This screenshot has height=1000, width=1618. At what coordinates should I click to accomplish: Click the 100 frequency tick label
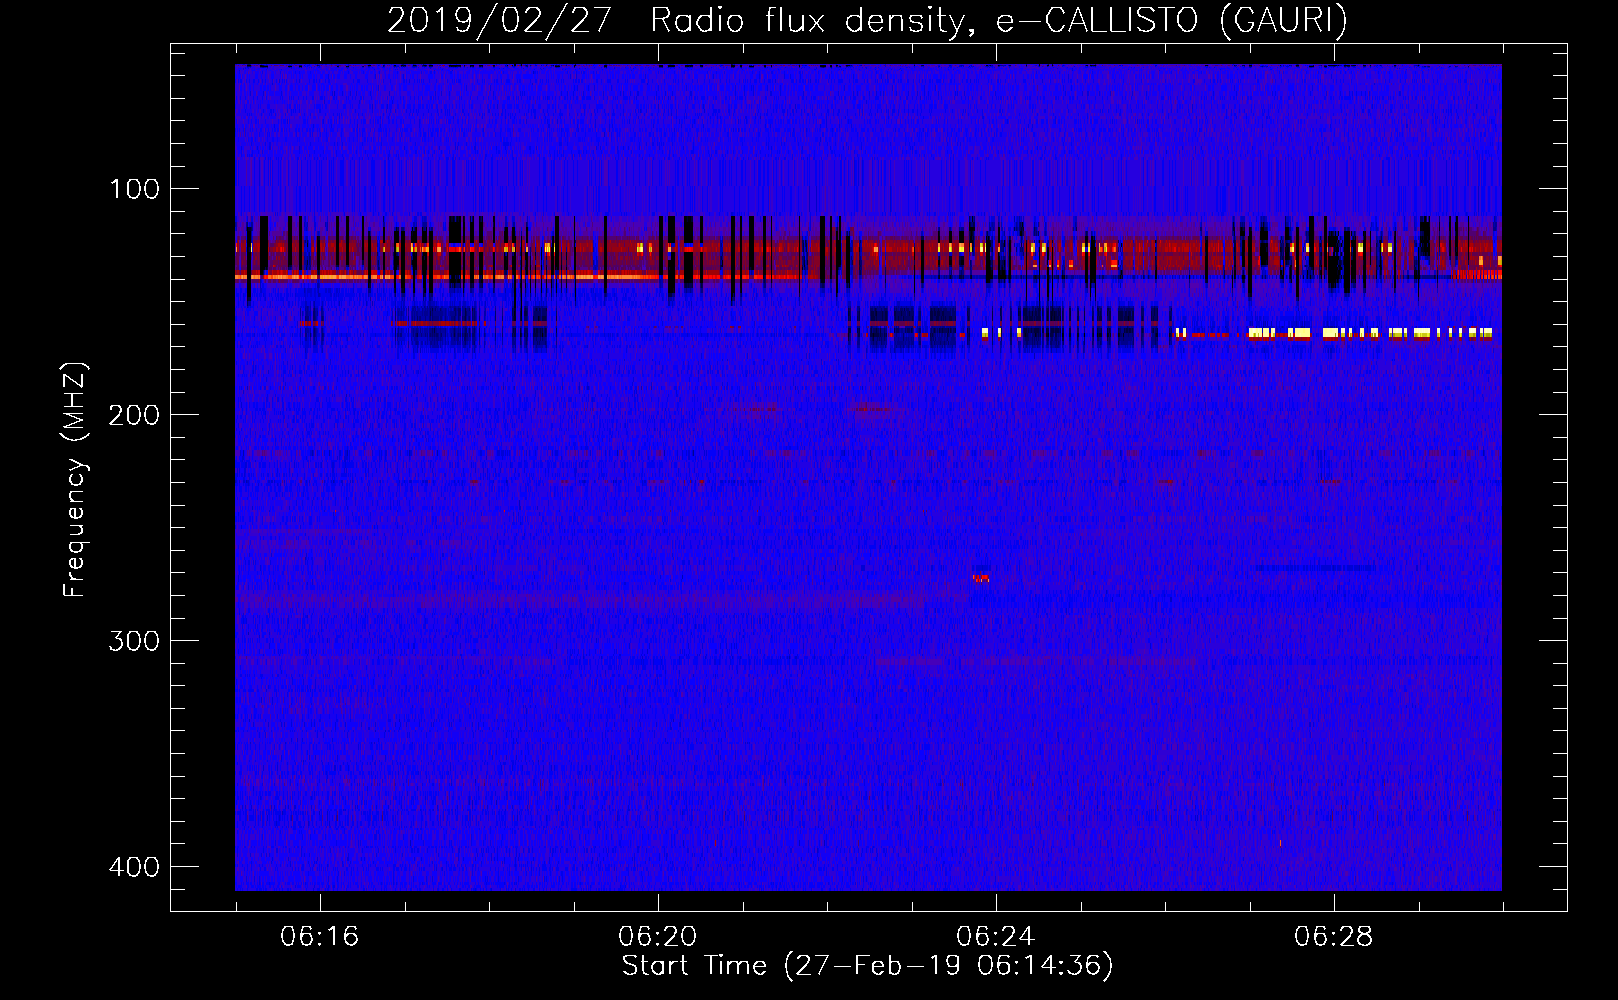(x=134, y=189)
